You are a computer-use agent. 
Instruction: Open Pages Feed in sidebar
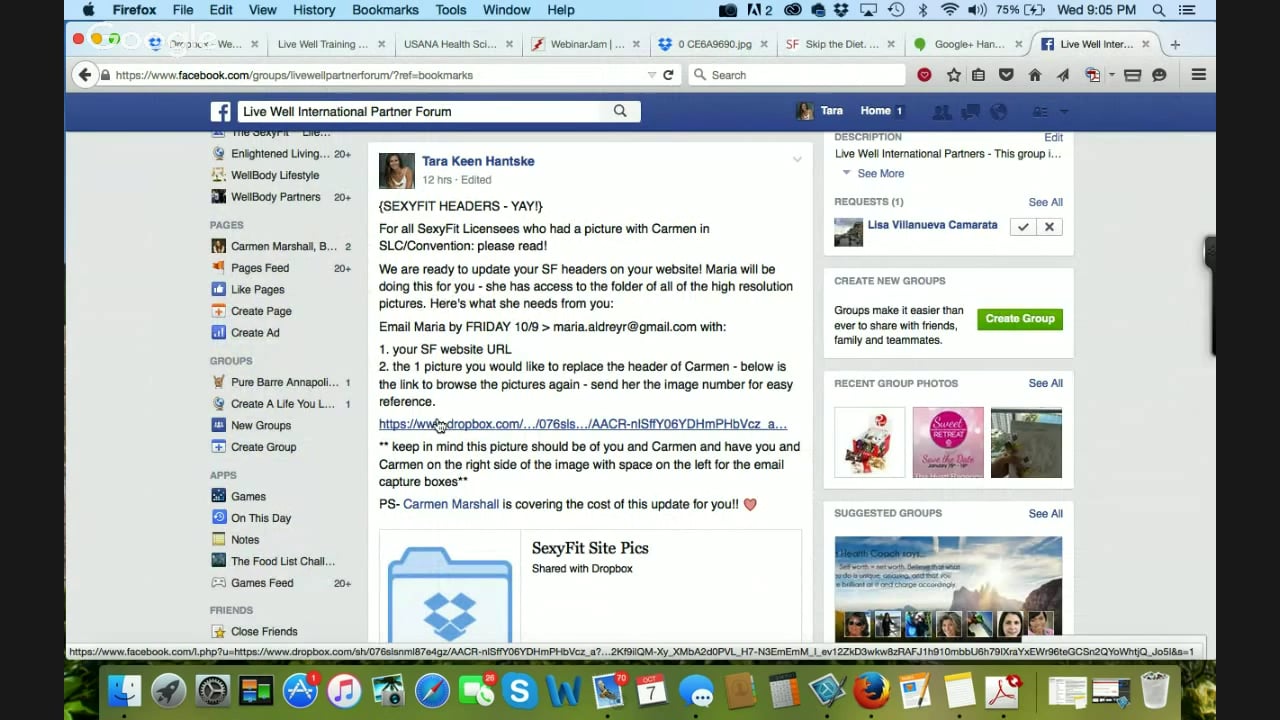[260, 268]
